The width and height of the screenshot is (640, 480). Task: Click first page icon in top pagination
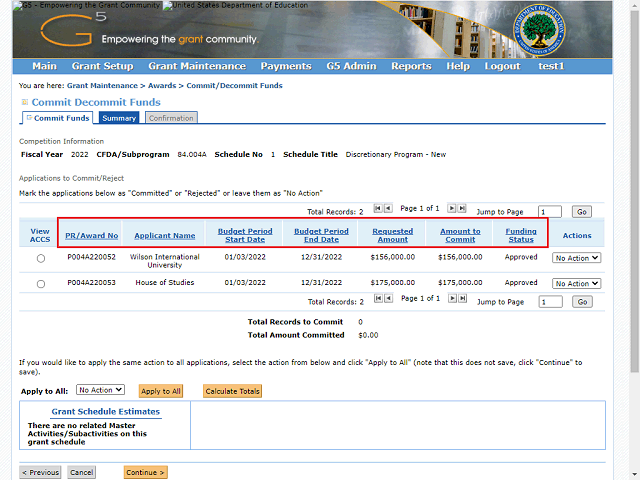[x=378, y=209]
